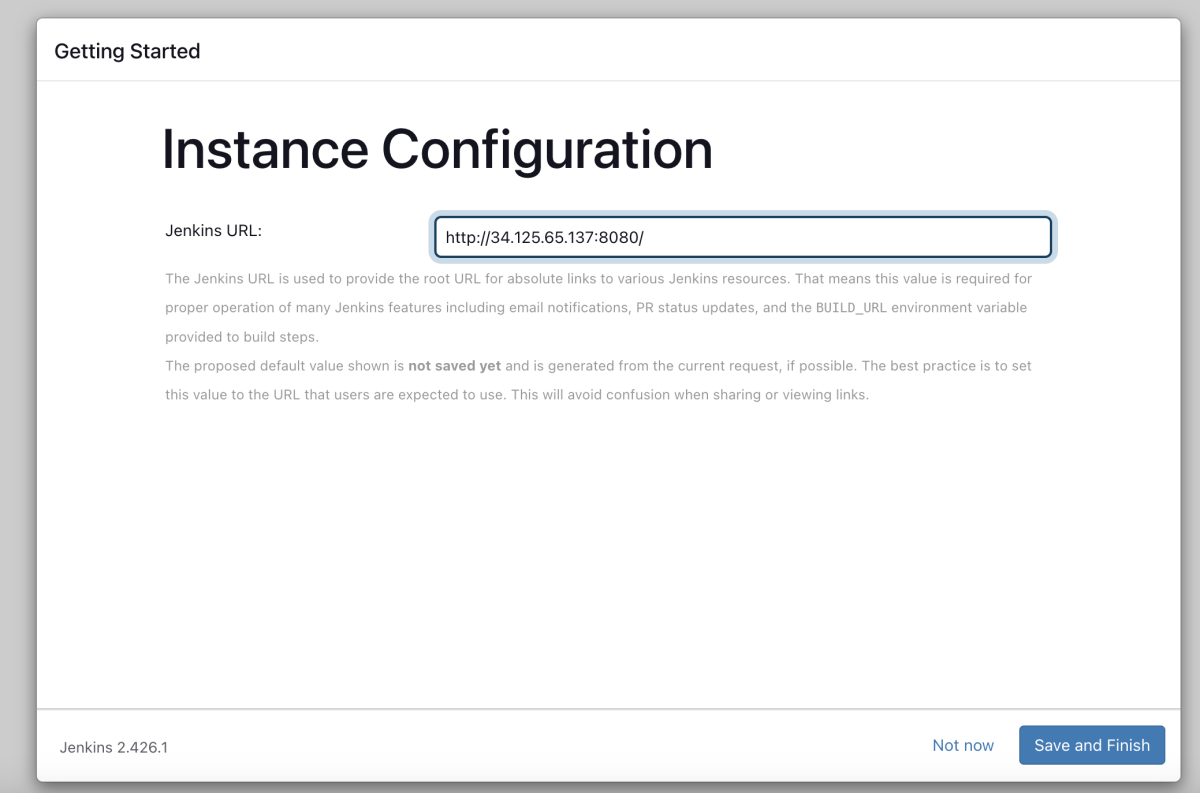The width and height of the screenshot is (1200, 793).
Task: Click the 'Jenkins URL:' field label
Action: [213, 231]
